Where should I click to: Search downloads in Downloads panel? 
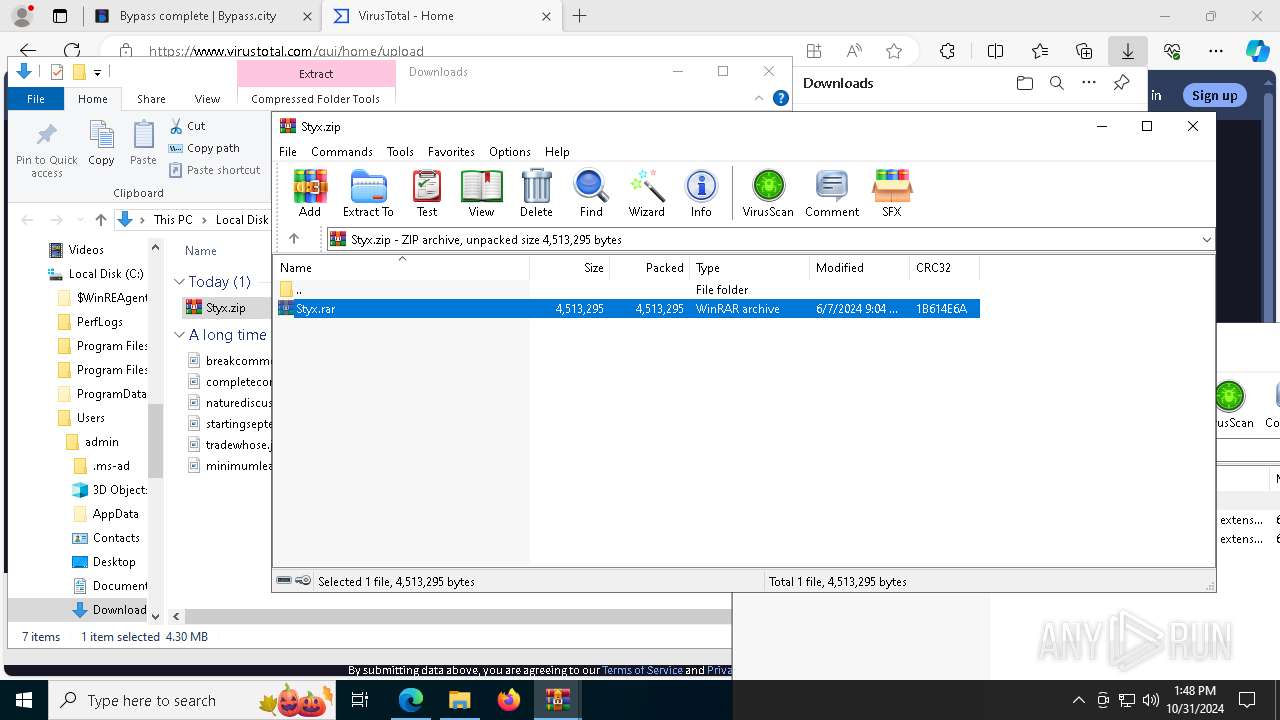coord(1056,83)
